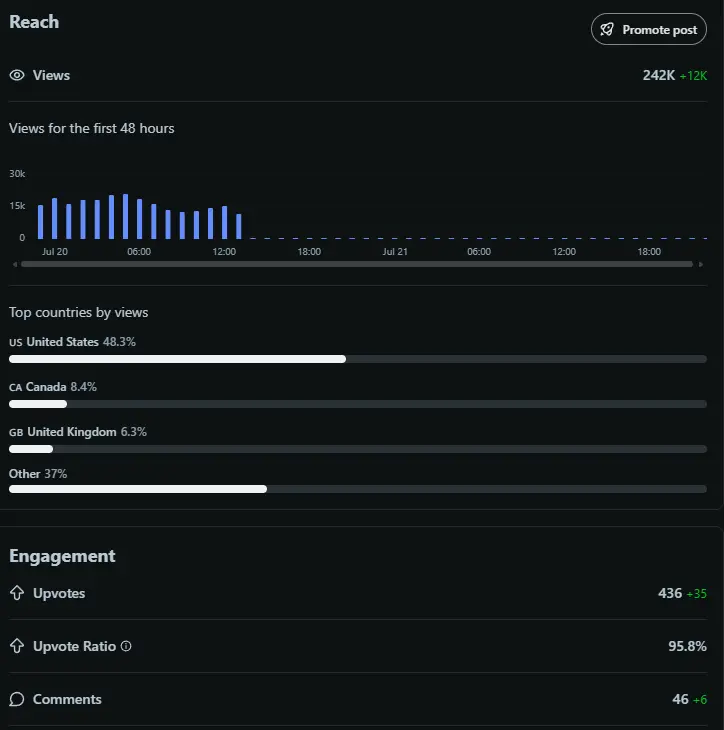The width and height of the screenshot is (724, 730).
Task: Click the horizontal scrollbar under the views chart
Action: pos(357,264)
